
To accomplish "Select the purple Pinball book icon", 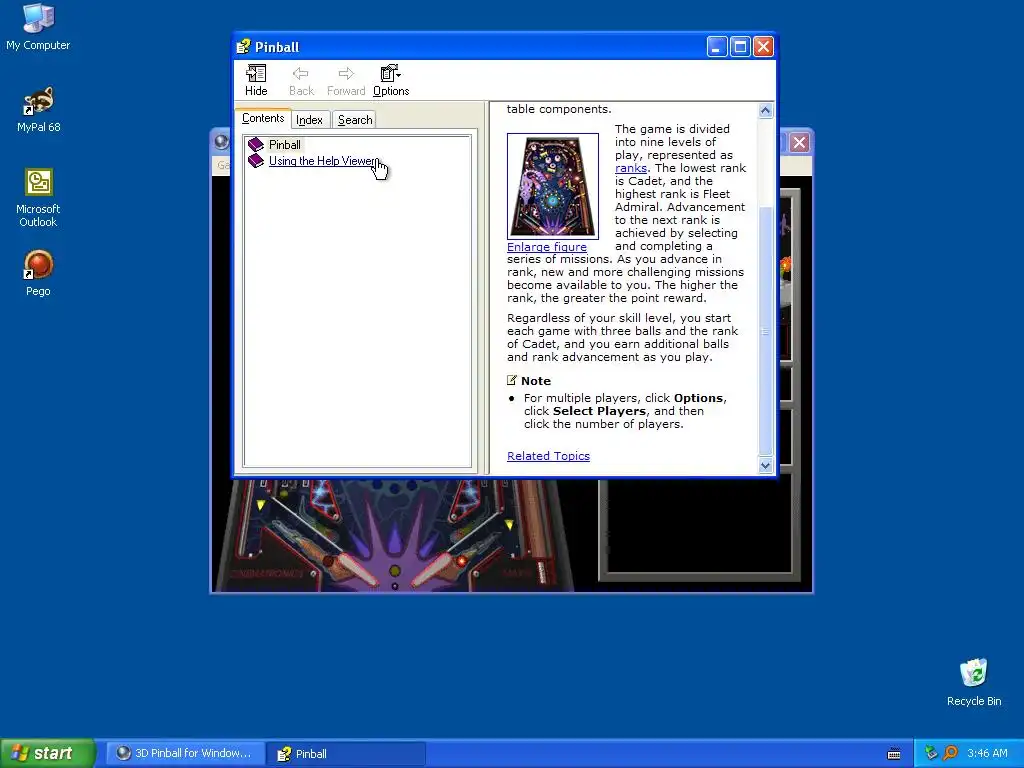I will pos(256,144).
